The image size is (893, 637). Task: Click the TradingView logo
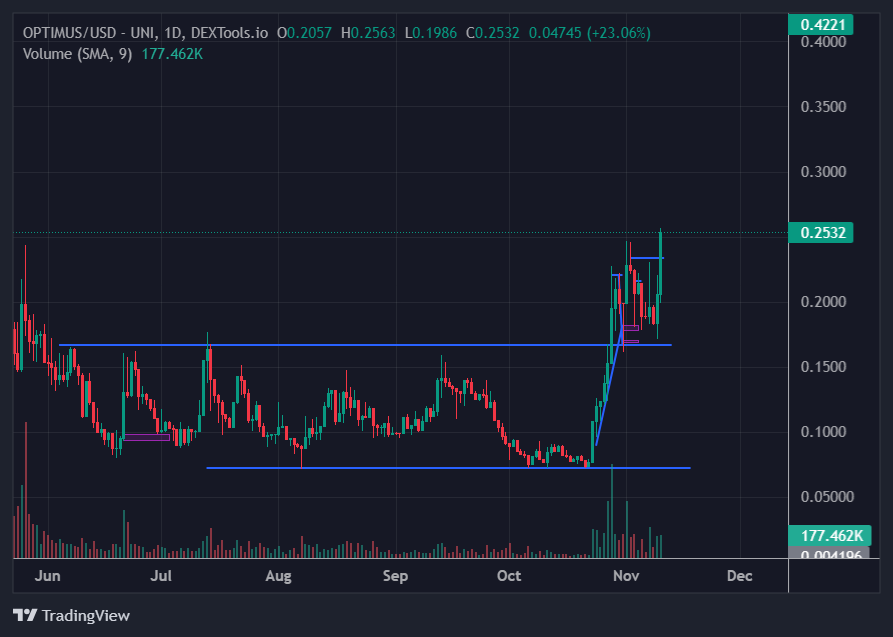coord(72,615)
